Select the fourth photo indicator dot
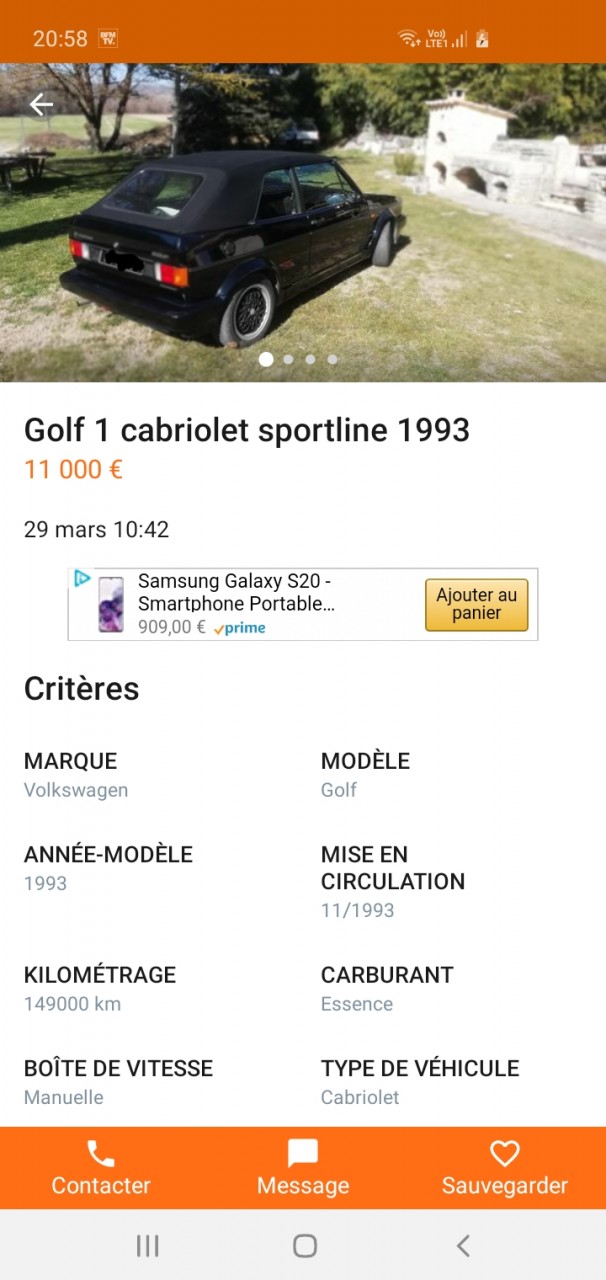This screenshot has width=606, height=1280. (x=332, y=359)
